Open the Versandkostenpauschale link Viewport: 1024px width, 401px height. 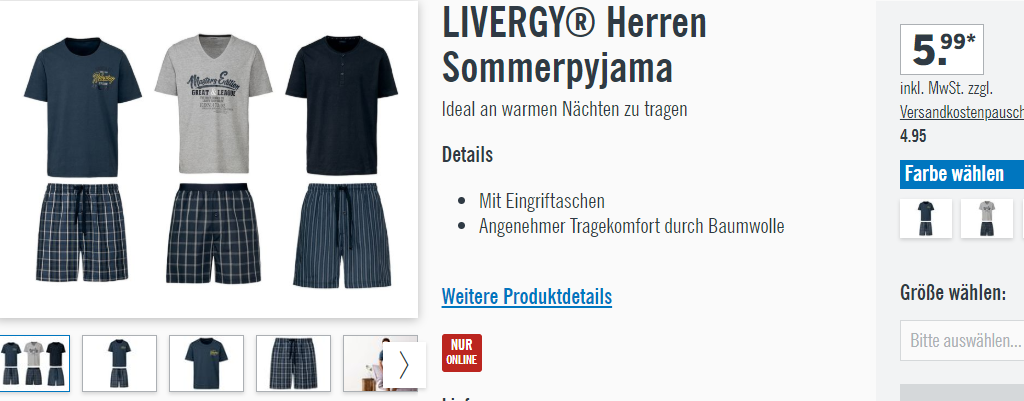coord(962,112)
